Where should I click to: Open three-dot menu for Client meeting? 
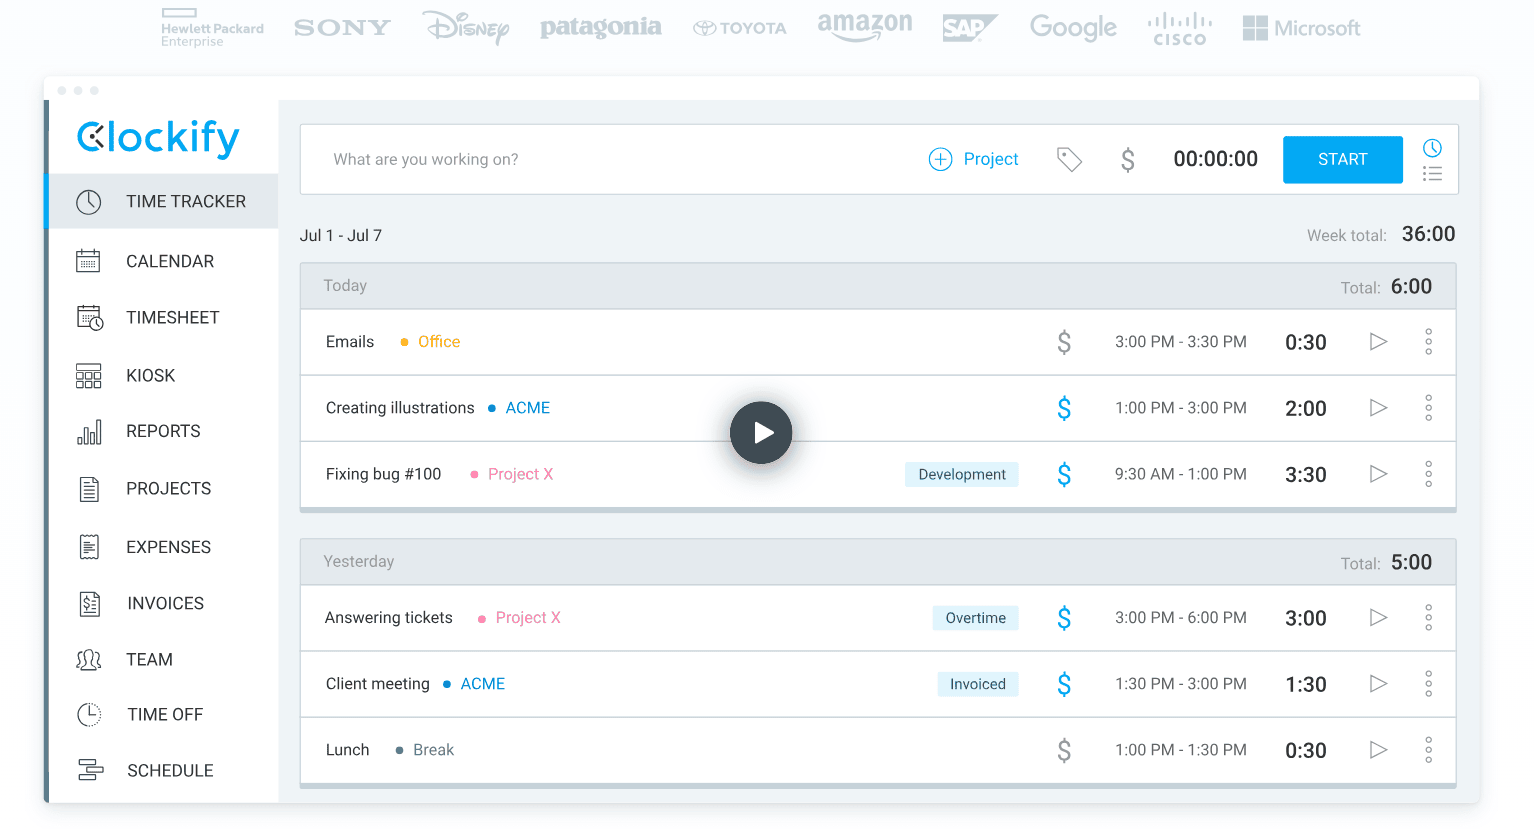[x=1428, y=684]
